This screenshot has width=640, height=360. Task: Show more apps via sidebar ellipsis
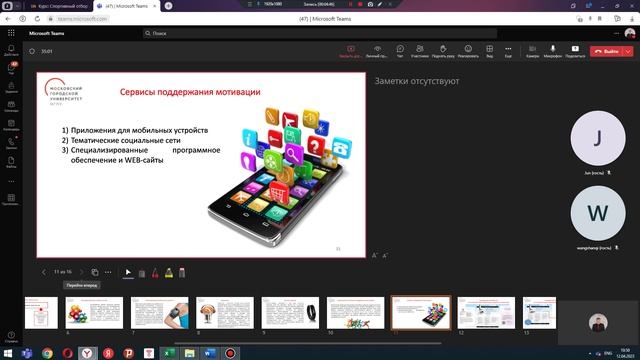pos(11,181)
